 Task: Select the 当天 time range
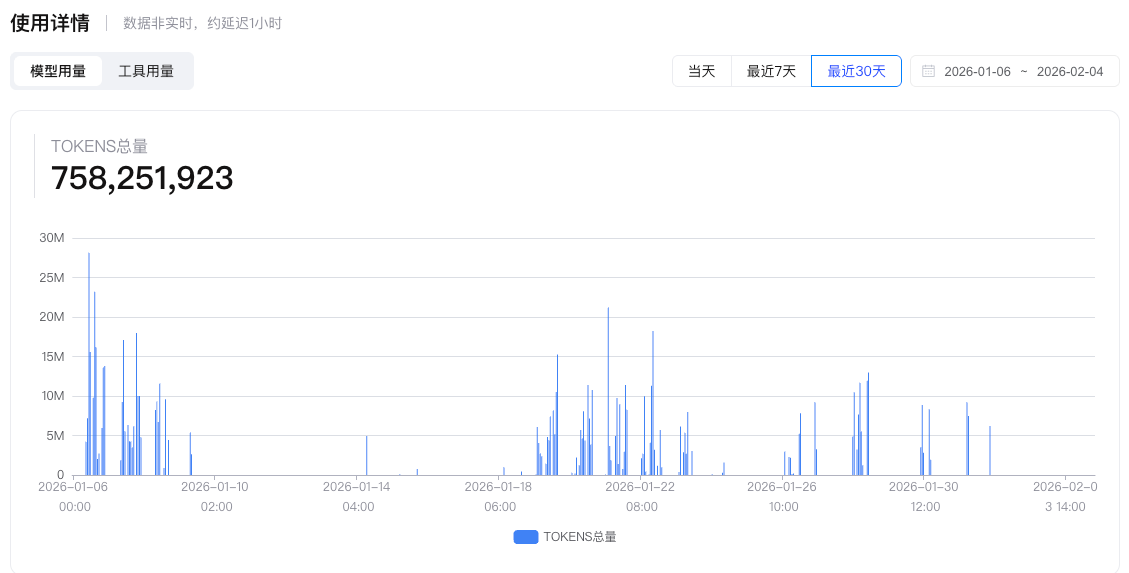[701, 71]
